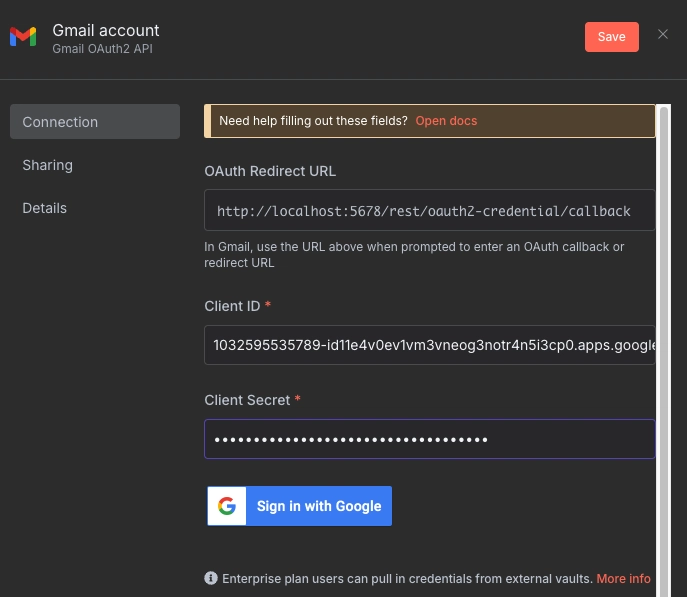The height and width of the screenshot is (597, 687).
Task: Click the vertical scrollbar of the form
Action: click(x=664, y=350)
